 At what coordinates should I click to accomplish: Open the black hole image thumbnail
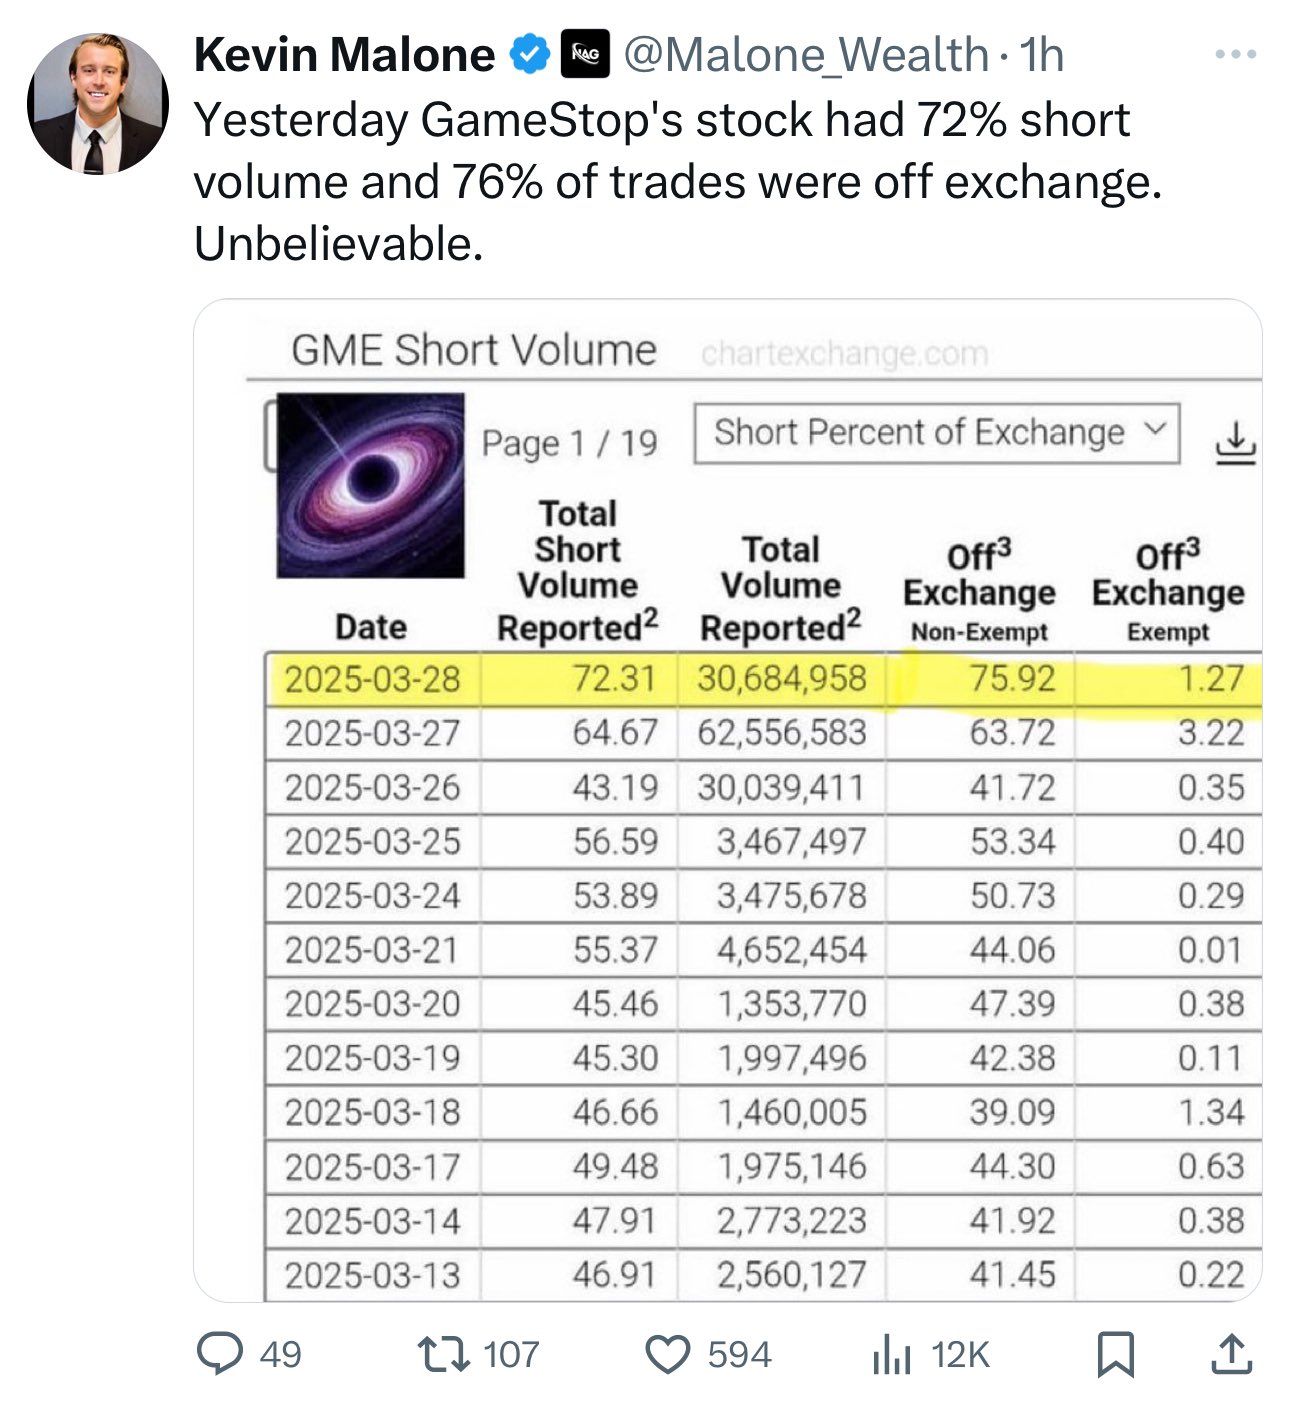[370, 485]
